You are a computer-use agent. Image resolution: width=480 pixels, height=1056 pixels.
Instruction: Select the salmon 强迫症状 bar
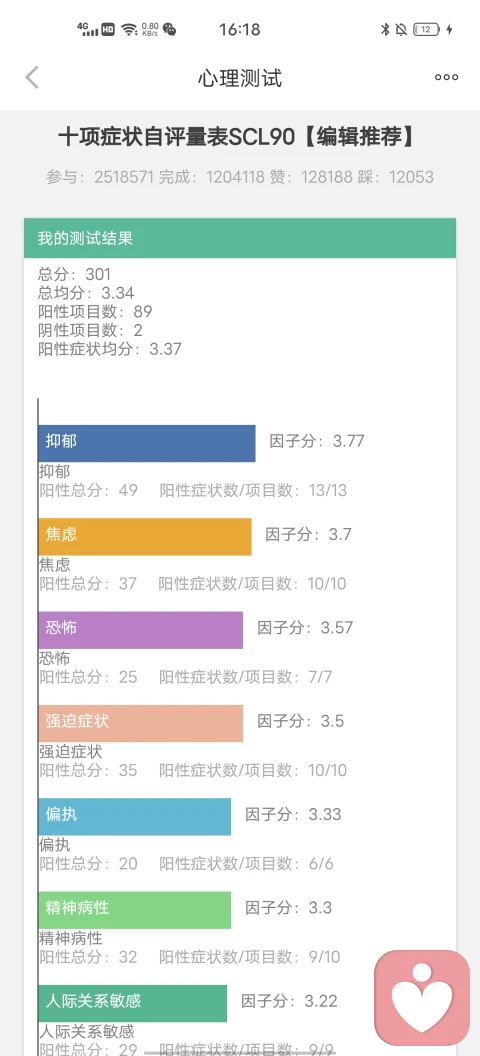click(141, 723)
